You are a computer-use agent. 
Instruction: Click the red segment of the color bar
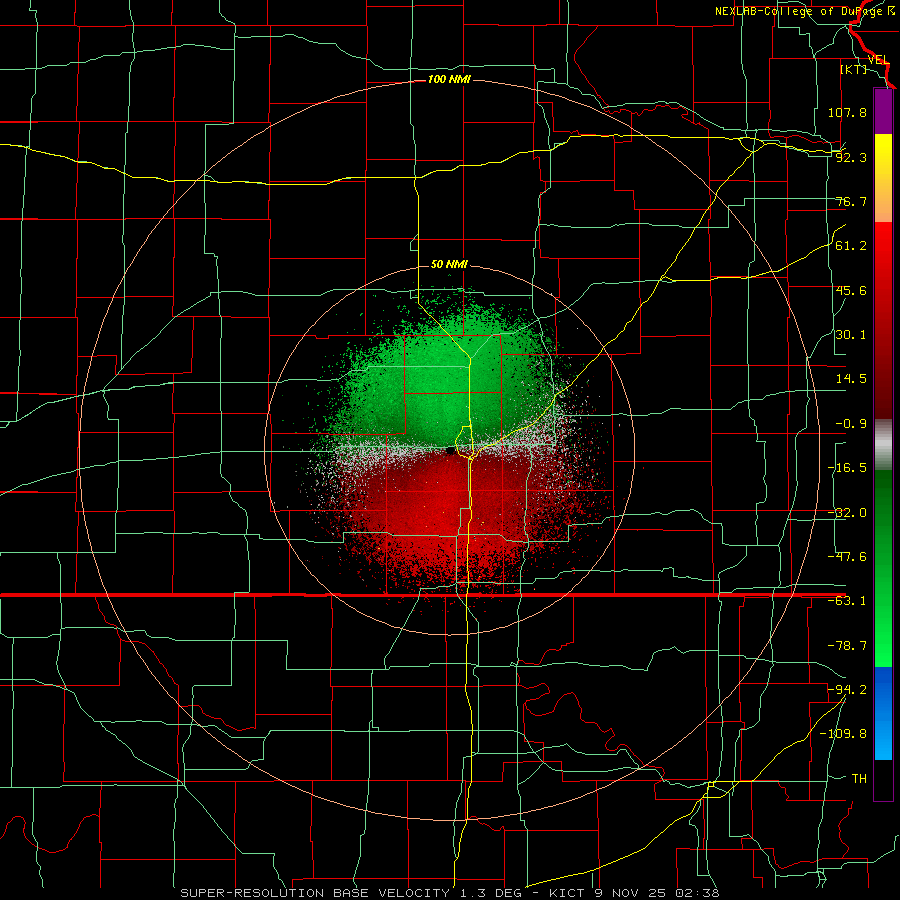(883, 320)
